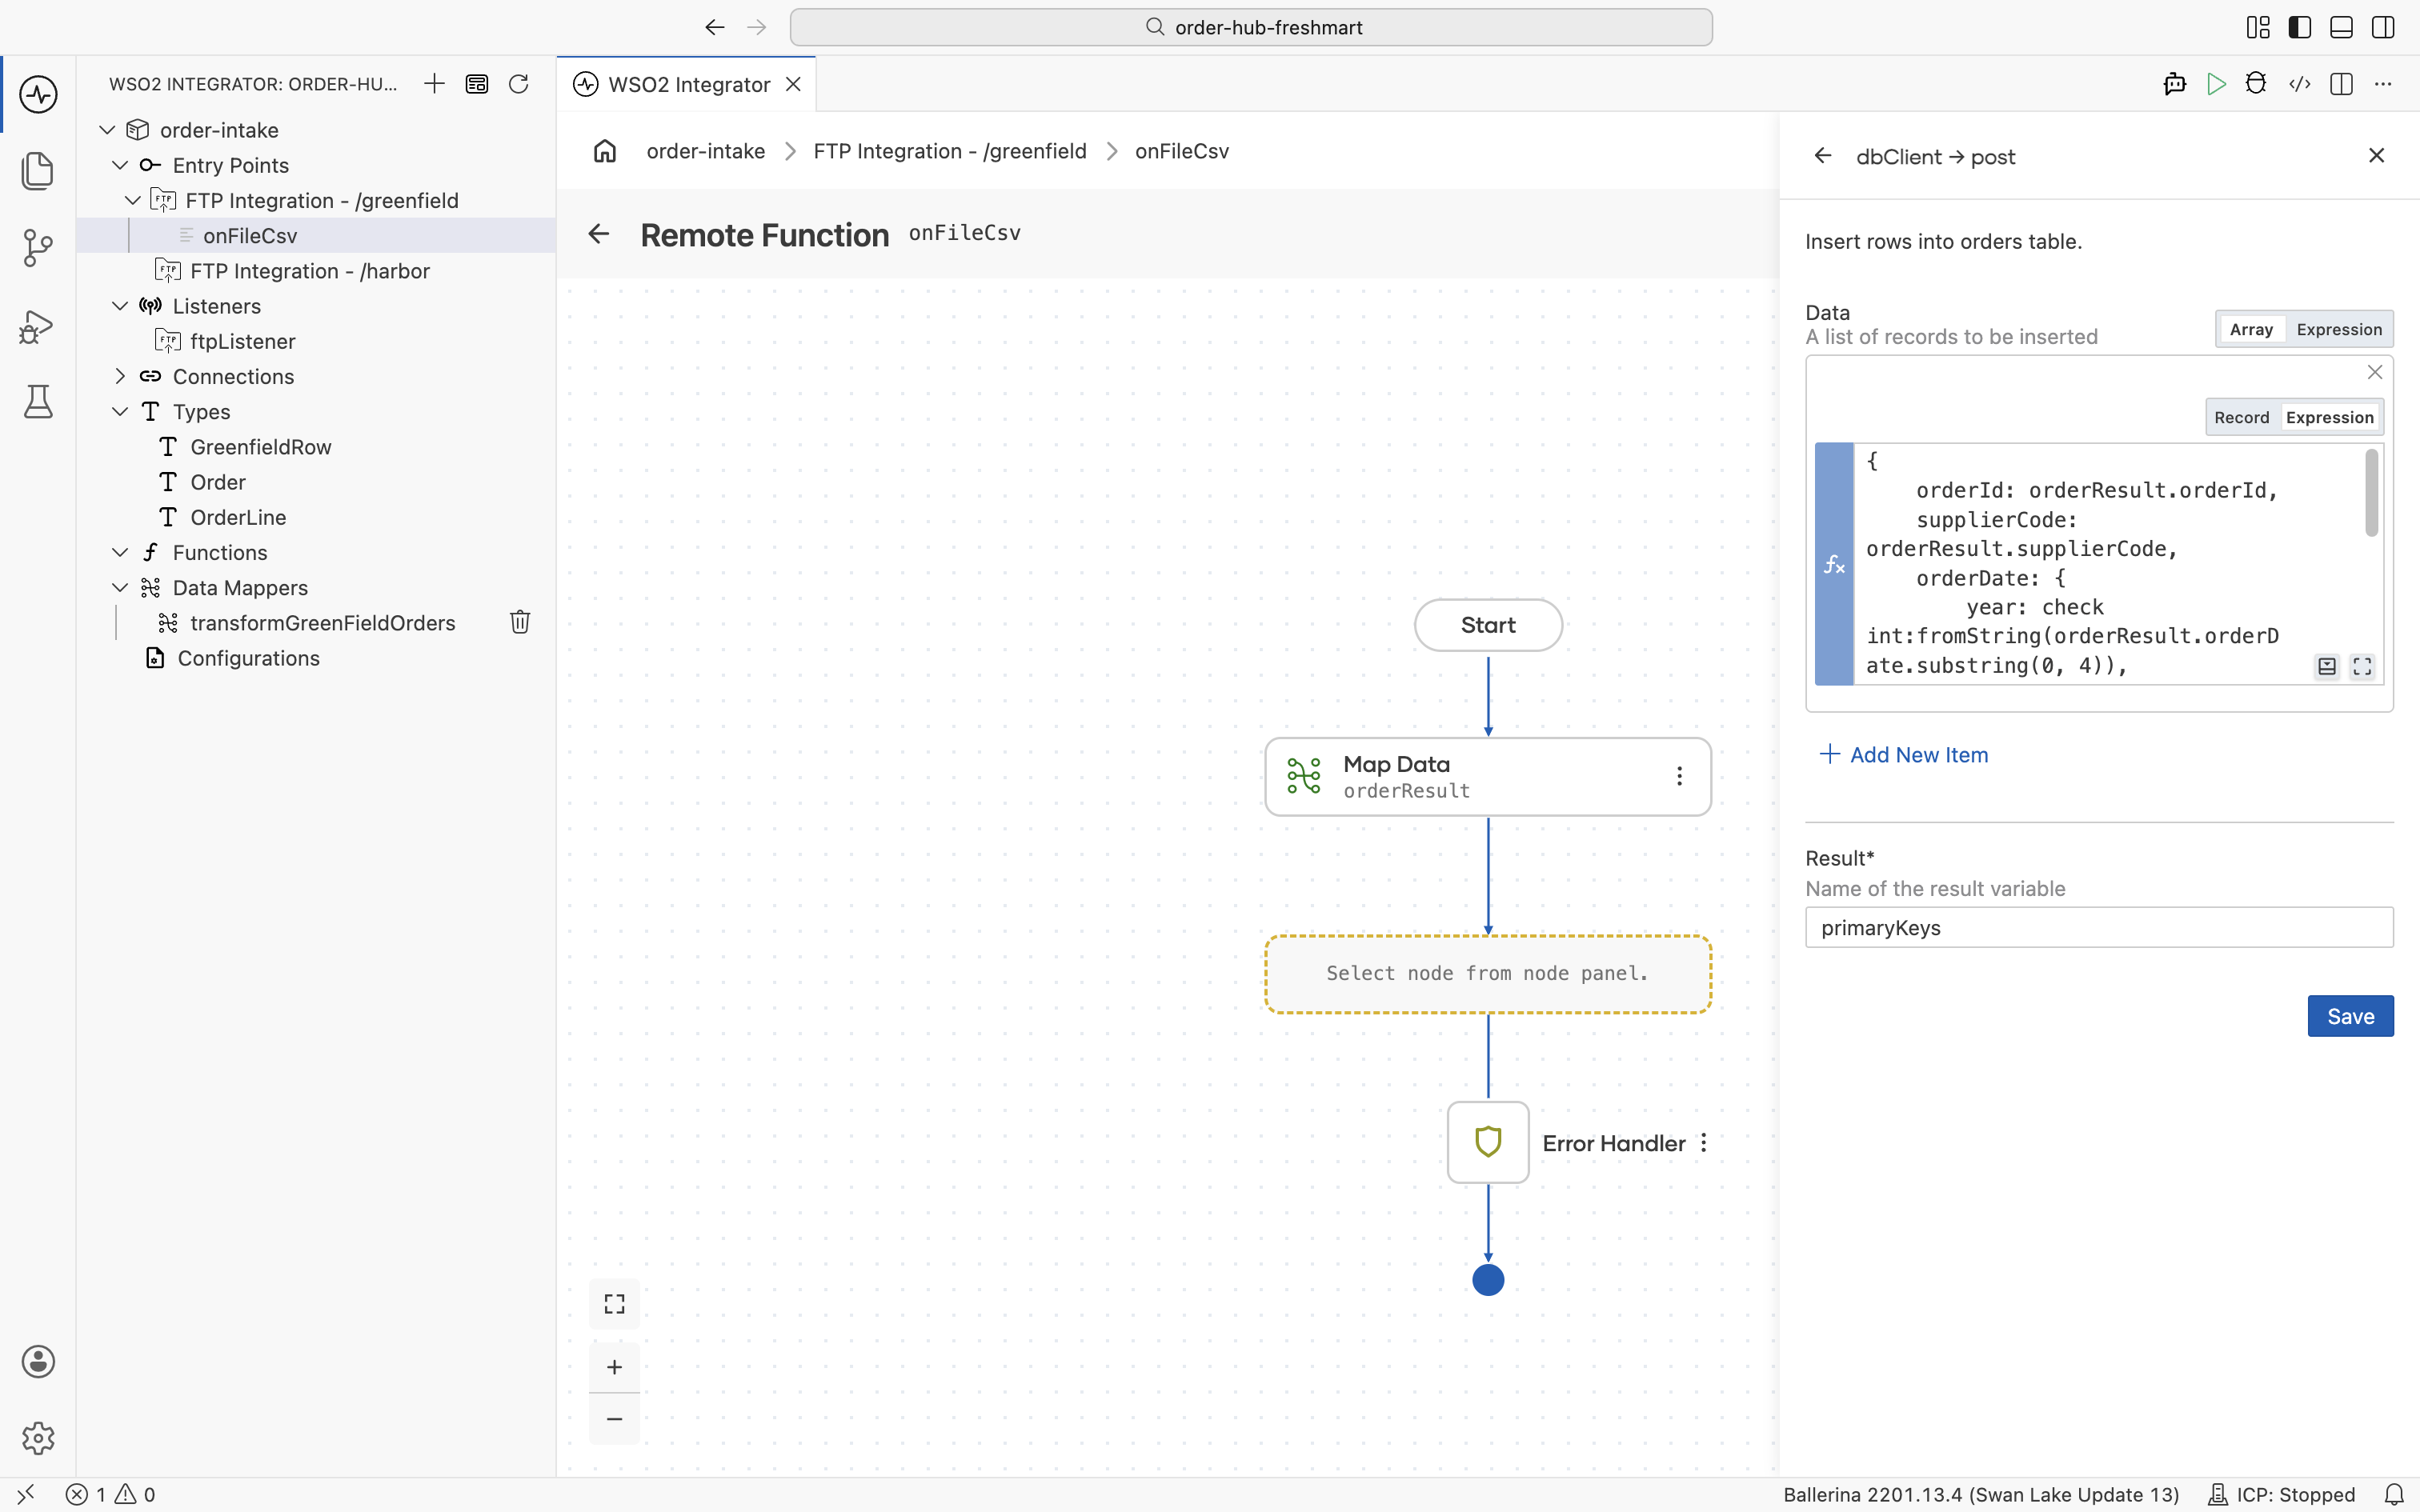Open the Testing flask icon

tap(38, 402)
